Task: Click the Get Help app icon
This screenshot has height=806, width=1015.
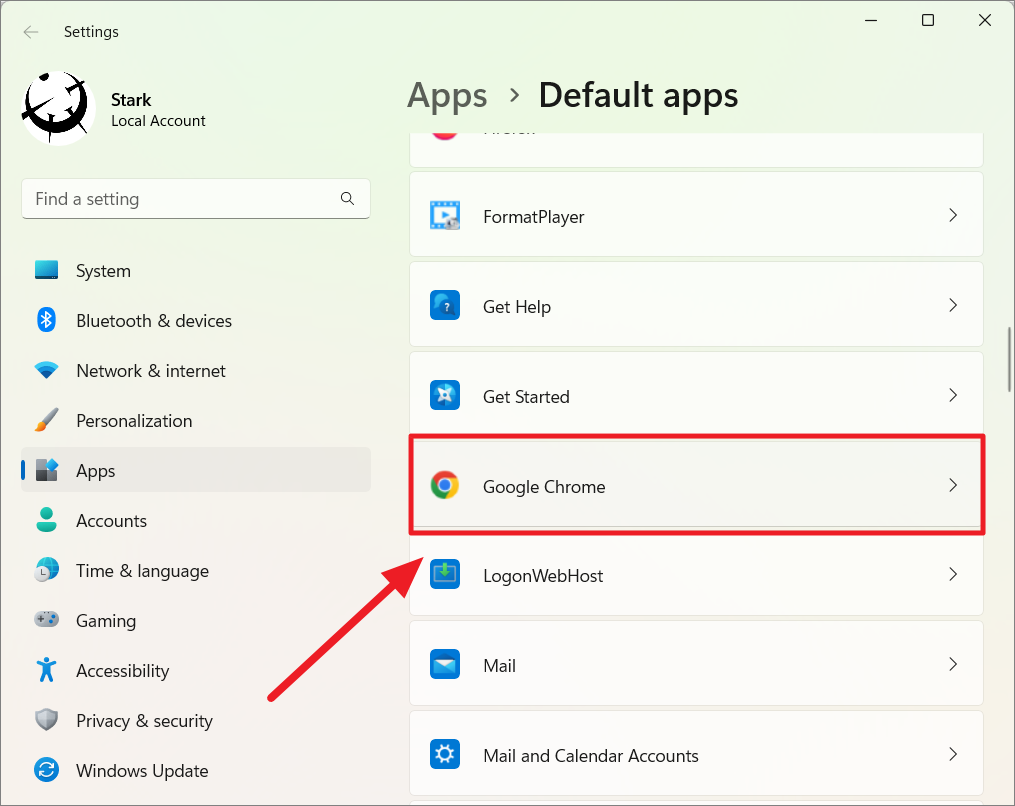Action: (x=445, y=305)
